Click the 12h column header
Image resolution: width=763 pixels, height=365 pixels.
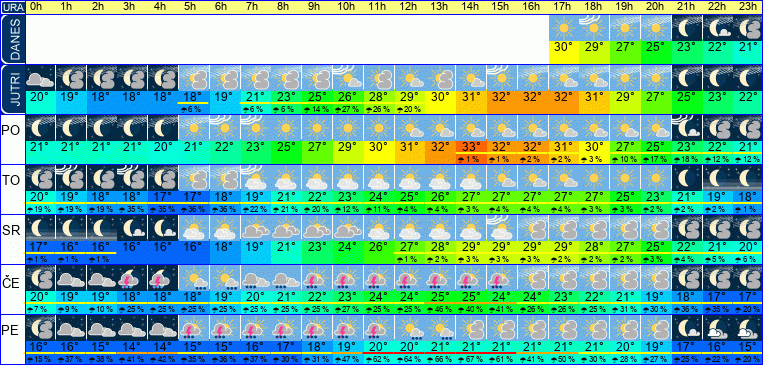(408, 7)
